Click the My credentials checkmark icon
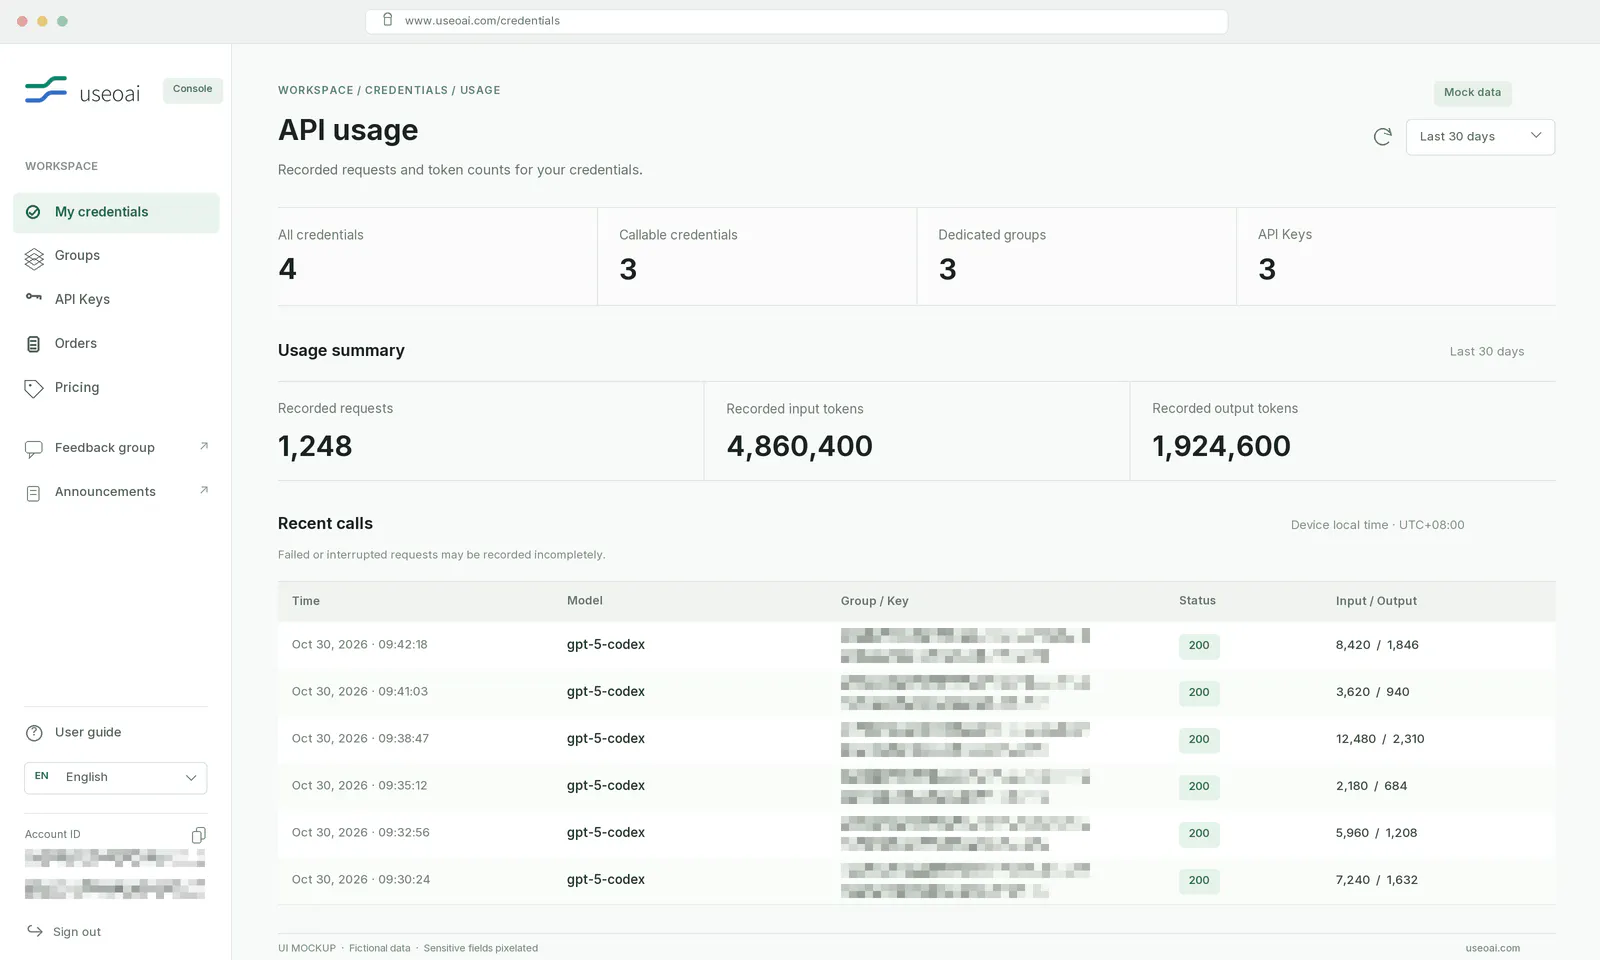1600x960 pixels. (x=33, y=212)
